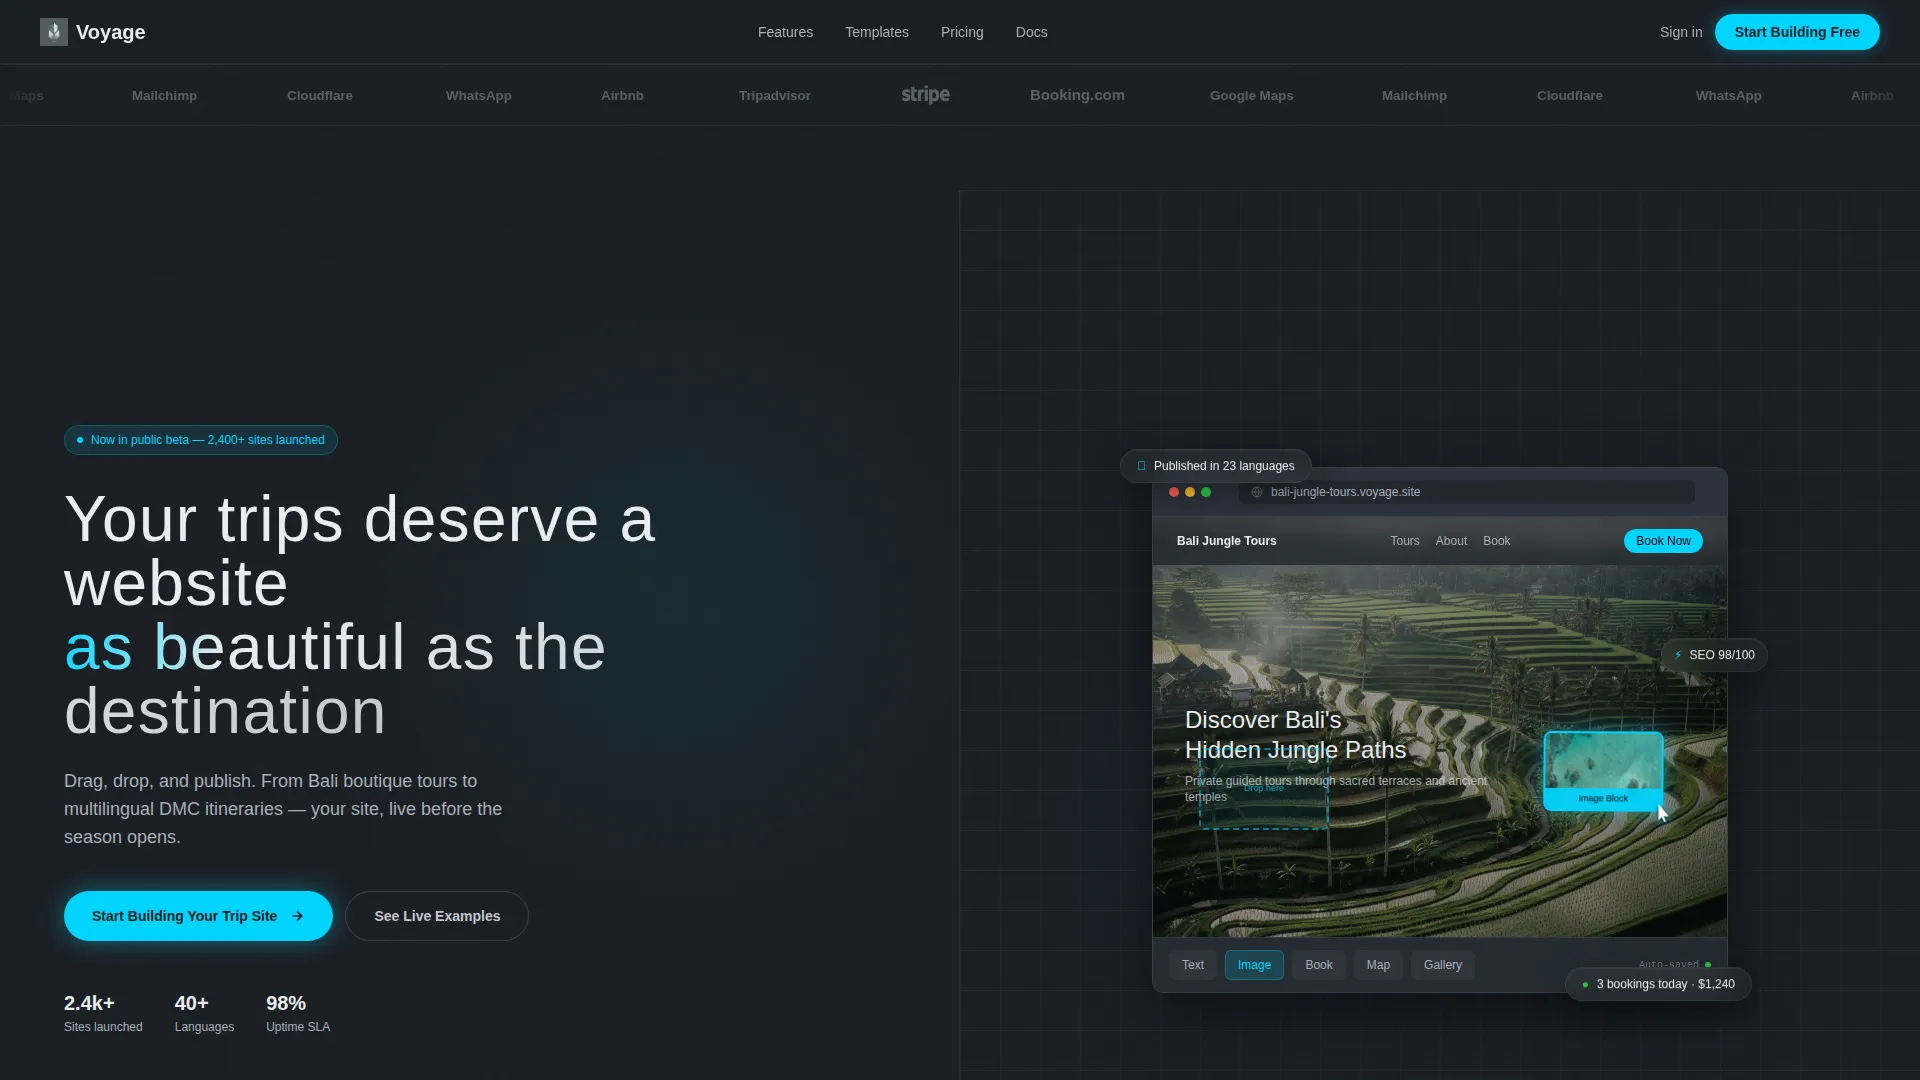Click the first Google Maps partner label
This screenshot has height=1080, width=1920.
1251,96
